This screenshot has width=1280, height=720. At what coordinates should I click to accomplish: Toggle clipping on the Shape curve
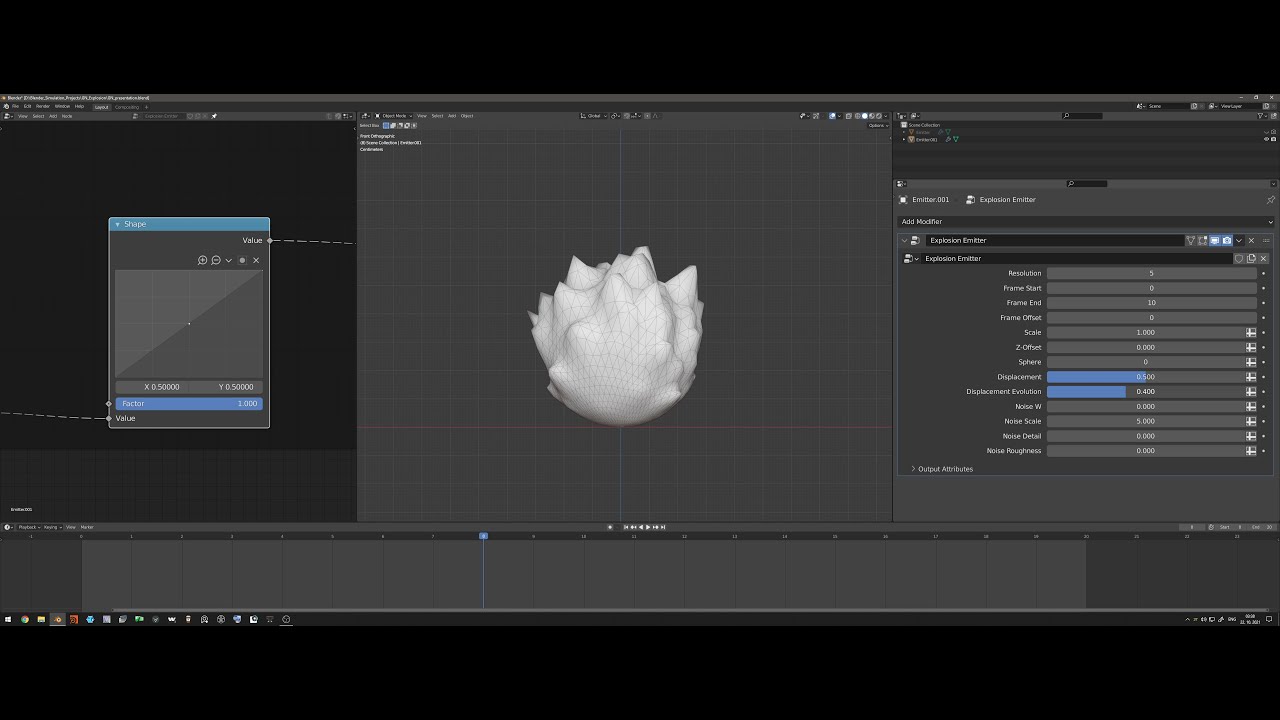(242, 260)
